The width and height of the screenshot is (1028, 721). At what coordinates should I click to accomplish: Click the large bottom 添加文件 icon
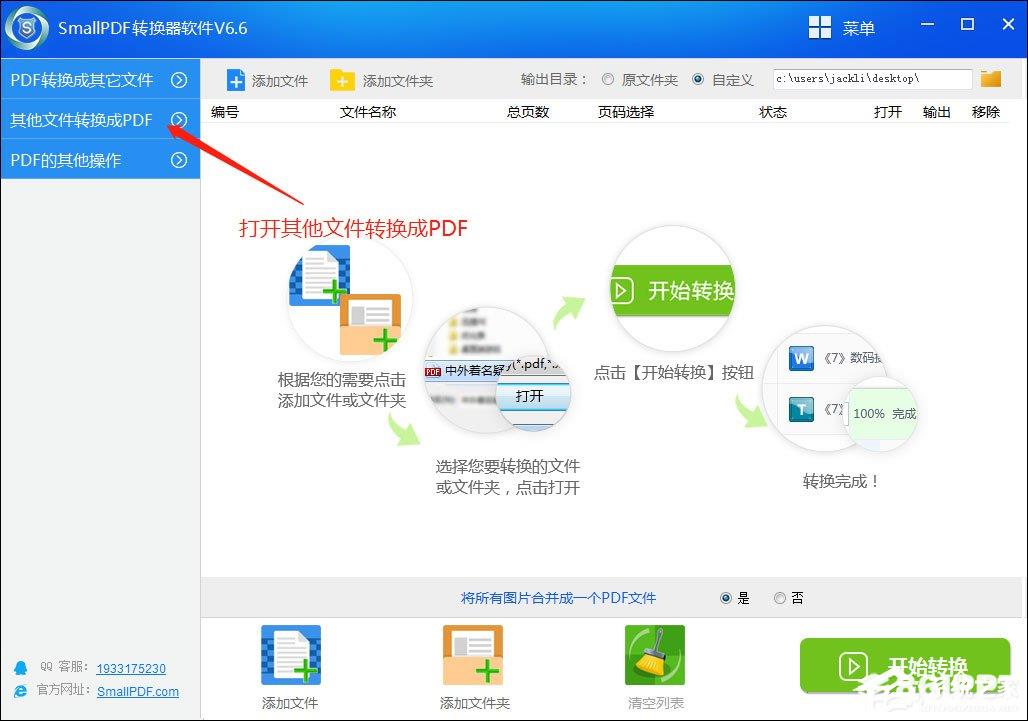pos(290,655)
